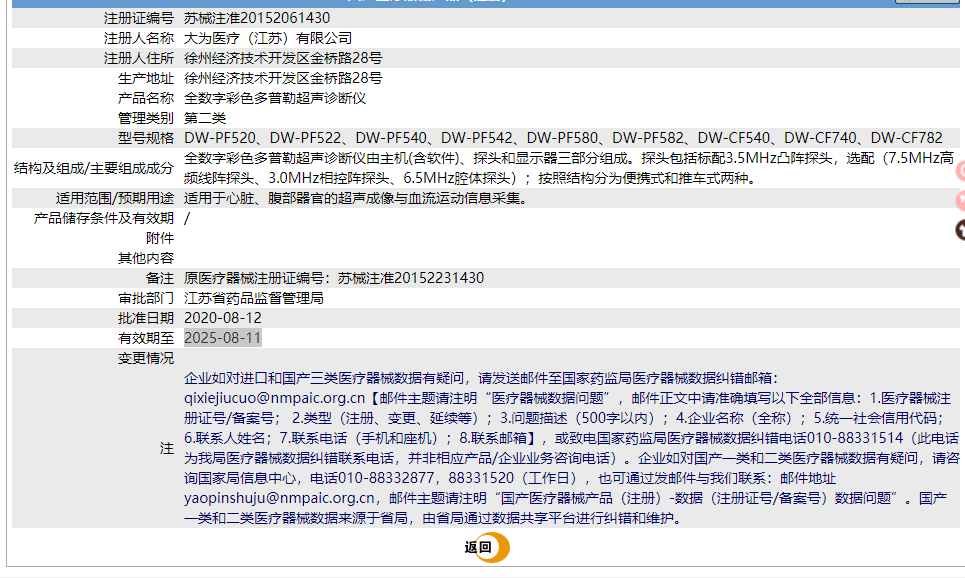Click the blue title bar at the top
This screenshot has width=965, height=578.
480,3
